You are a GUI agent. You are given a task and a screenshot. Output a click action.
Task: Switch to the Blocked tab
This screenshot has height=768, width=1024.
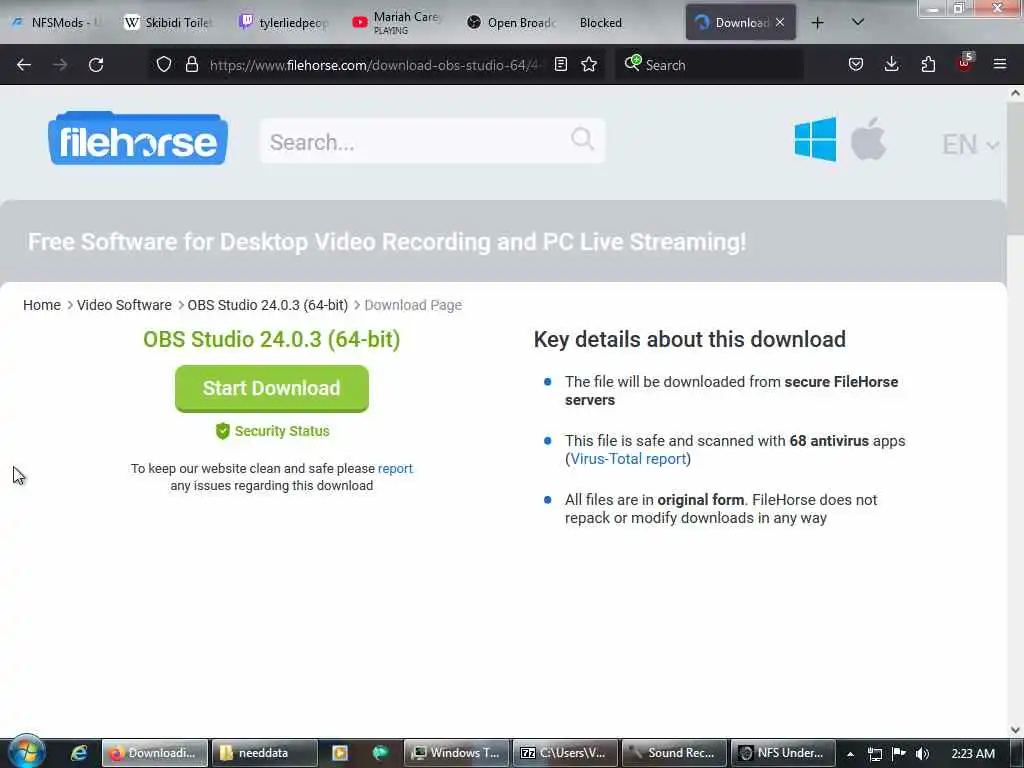(x=601, y=23)
